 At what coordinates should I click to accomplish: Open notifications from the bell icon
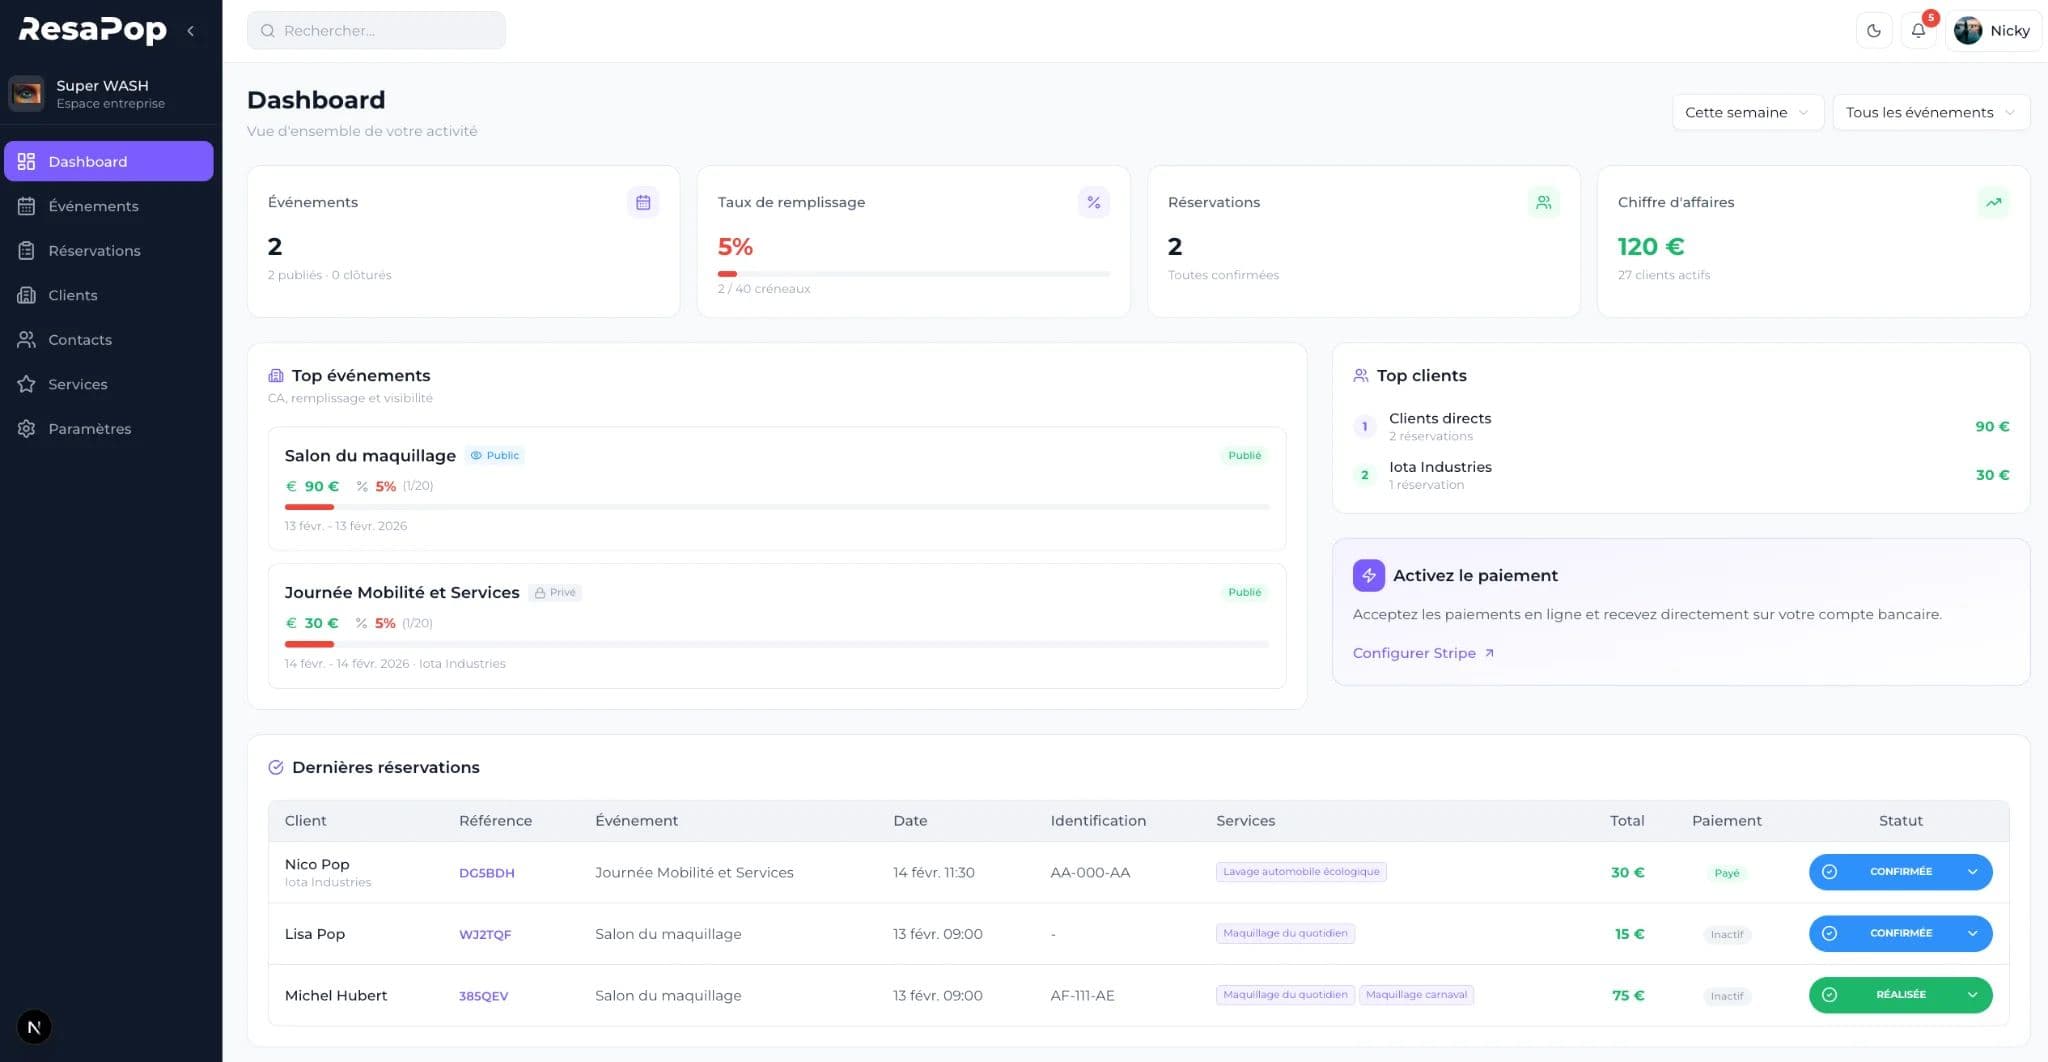point(1918,30)
